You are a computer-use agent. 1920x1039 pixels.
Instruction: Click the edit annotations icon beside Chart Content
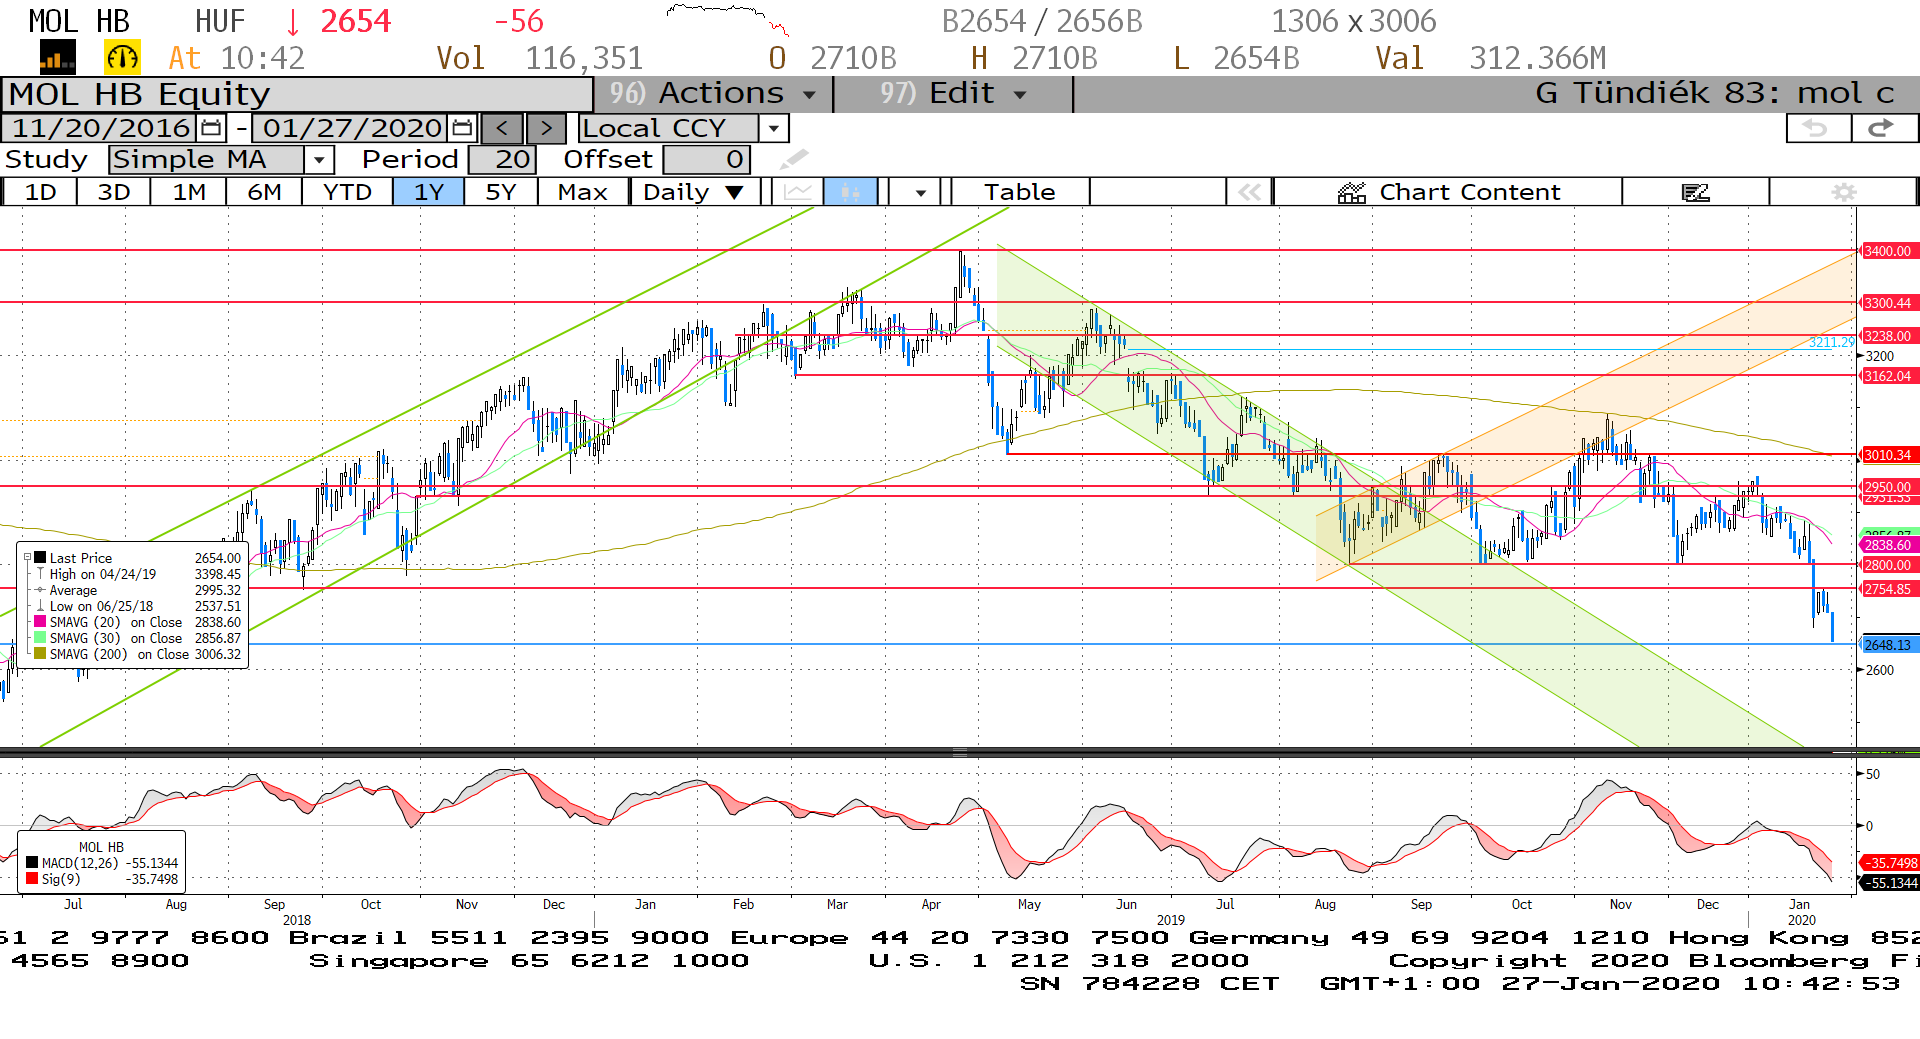coord(1695,192)
